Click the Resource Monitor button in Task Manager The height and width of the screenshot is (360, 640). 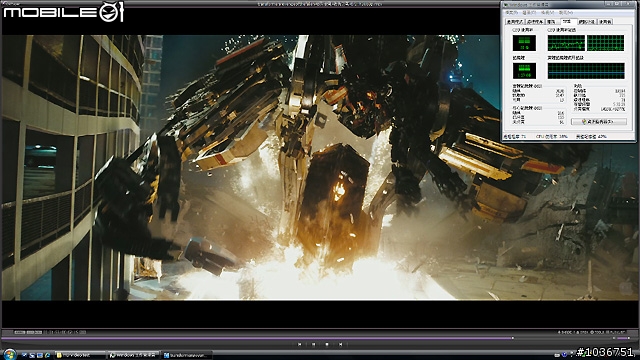[598, 122]
